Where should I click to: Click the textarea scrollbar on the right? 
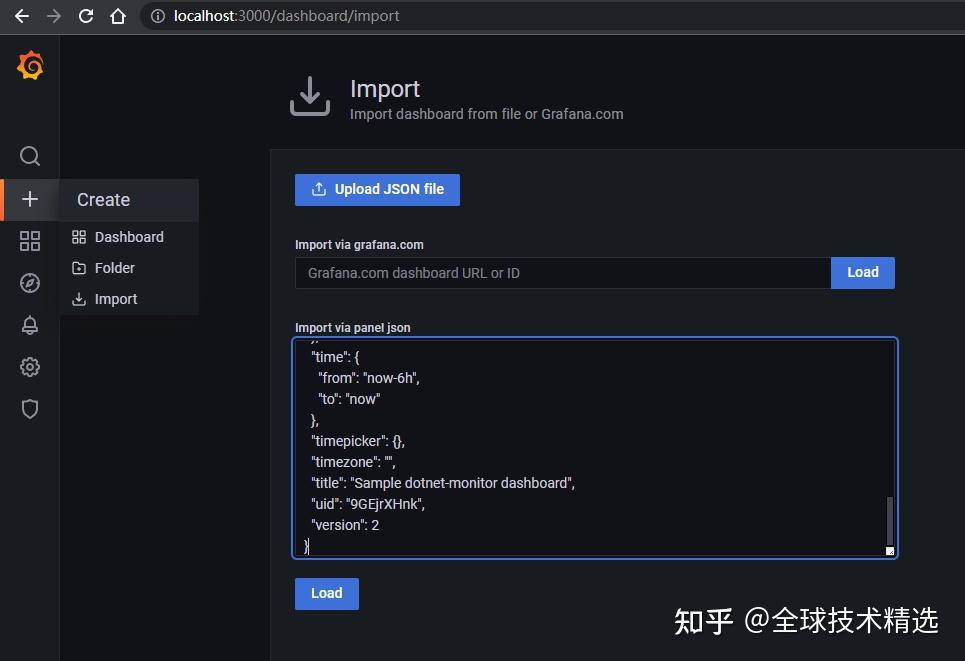point(888,520)
